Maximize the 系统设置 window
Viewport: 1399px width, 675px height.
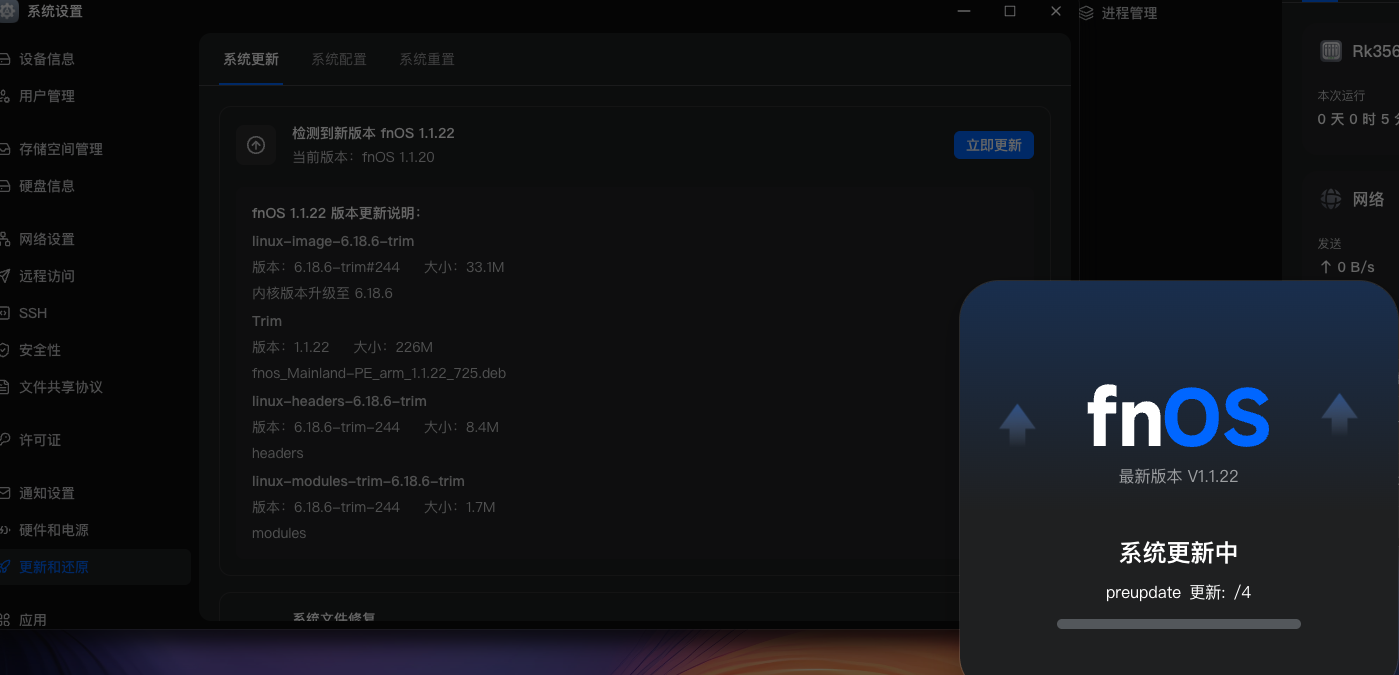point(1010,11)
